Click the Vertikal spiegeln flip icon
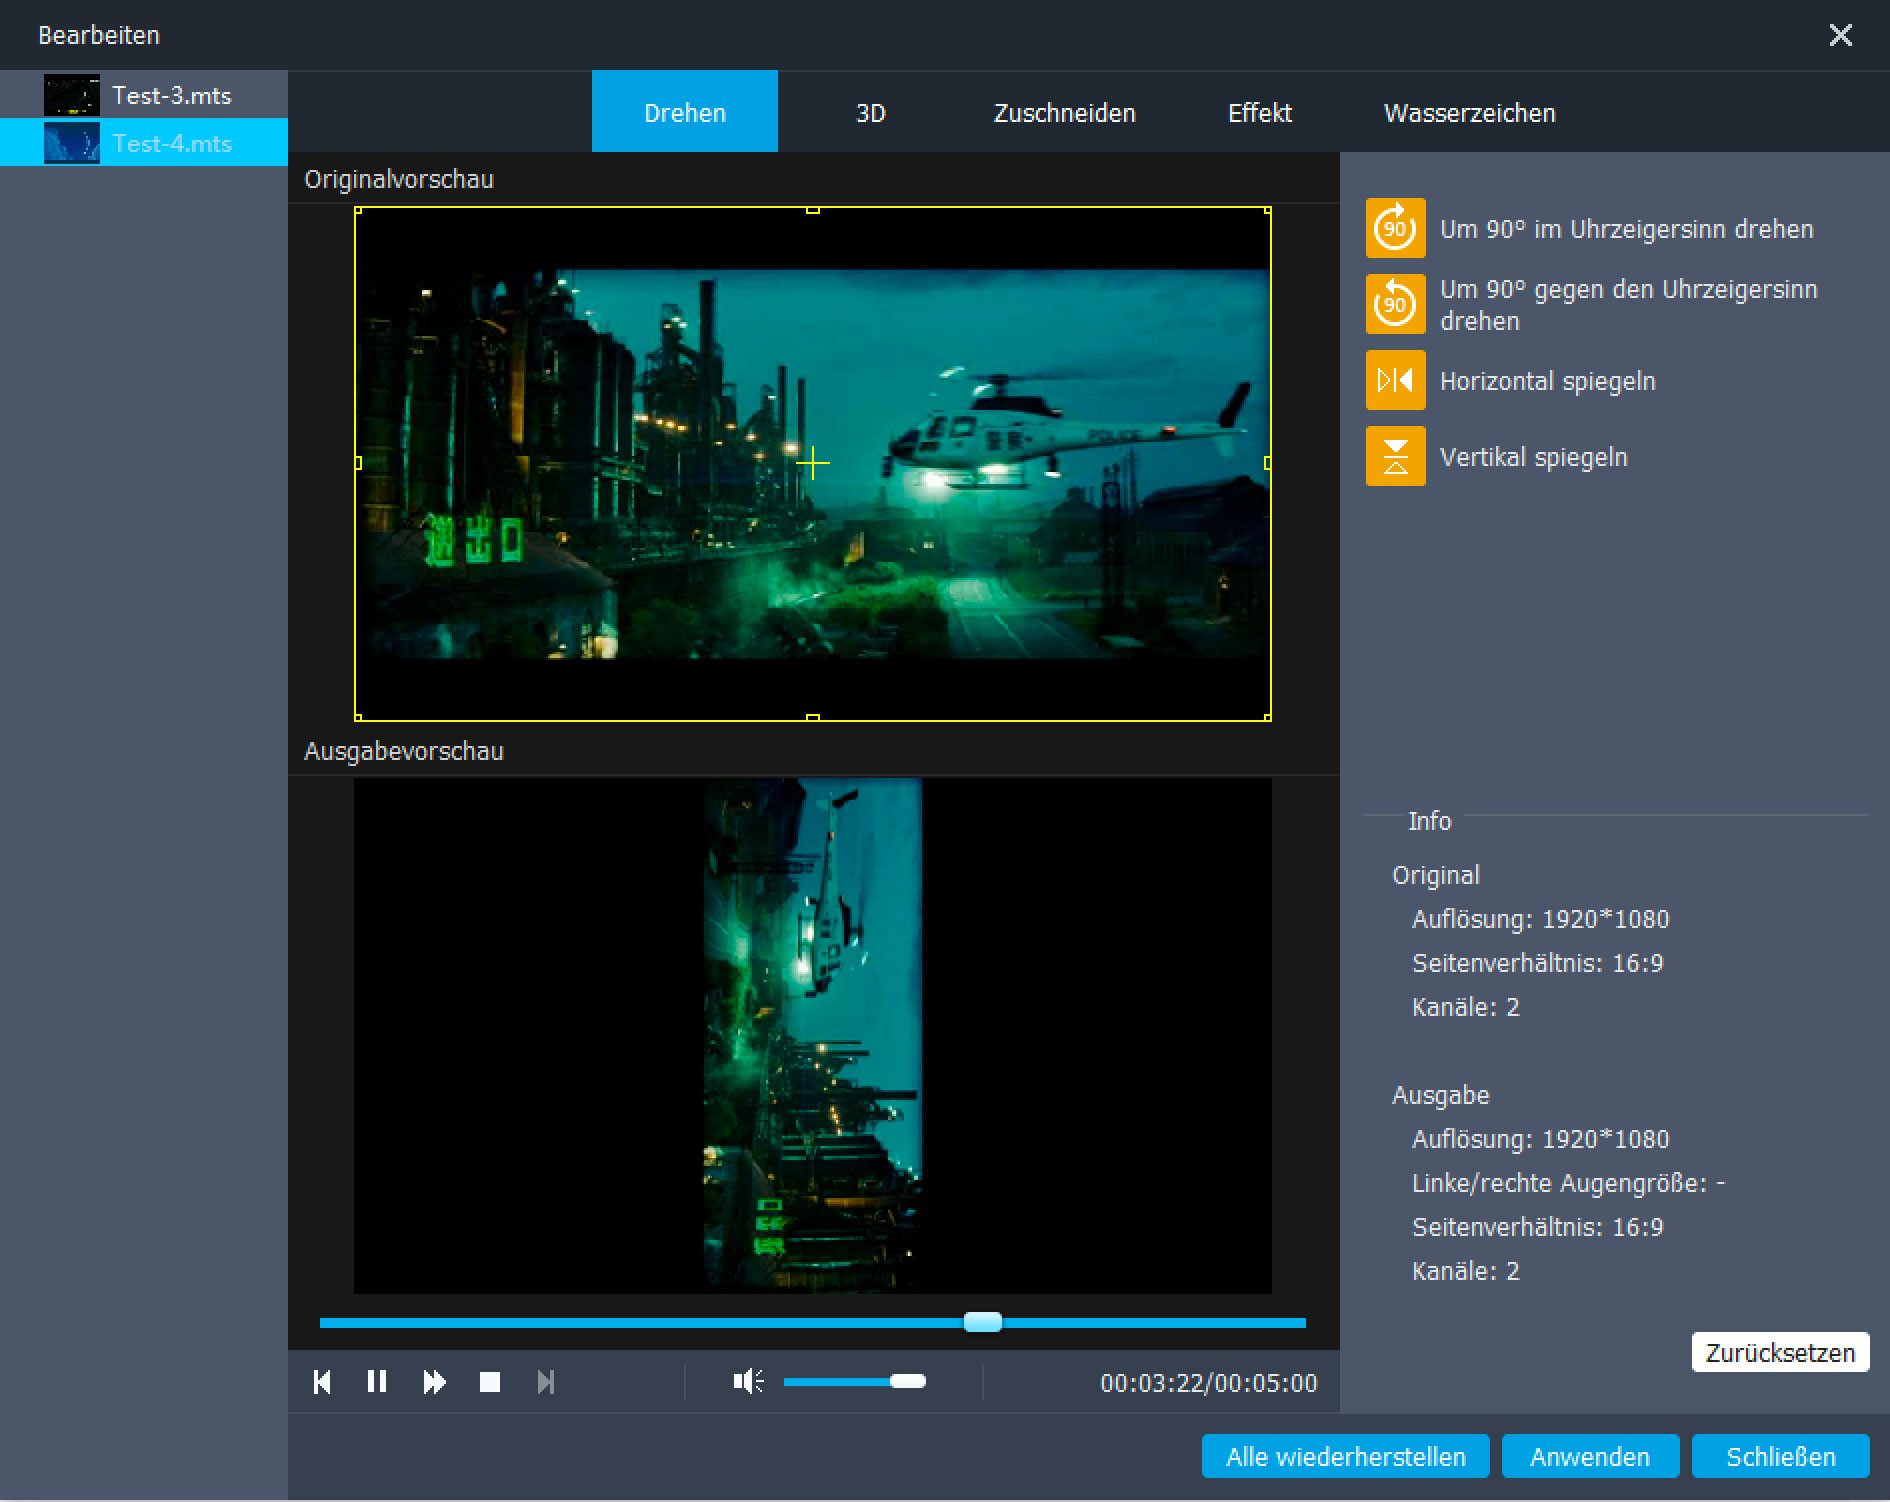Screen dimensions: 1890x1502 (1395, 456)
